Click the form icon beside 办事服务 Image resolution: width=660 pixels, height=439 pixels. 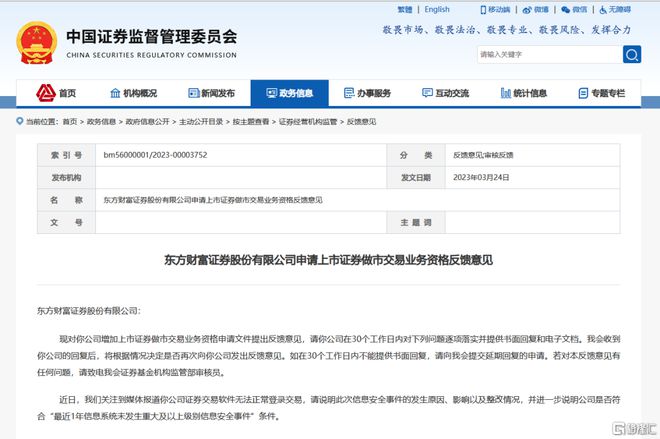tap(349, 93)
